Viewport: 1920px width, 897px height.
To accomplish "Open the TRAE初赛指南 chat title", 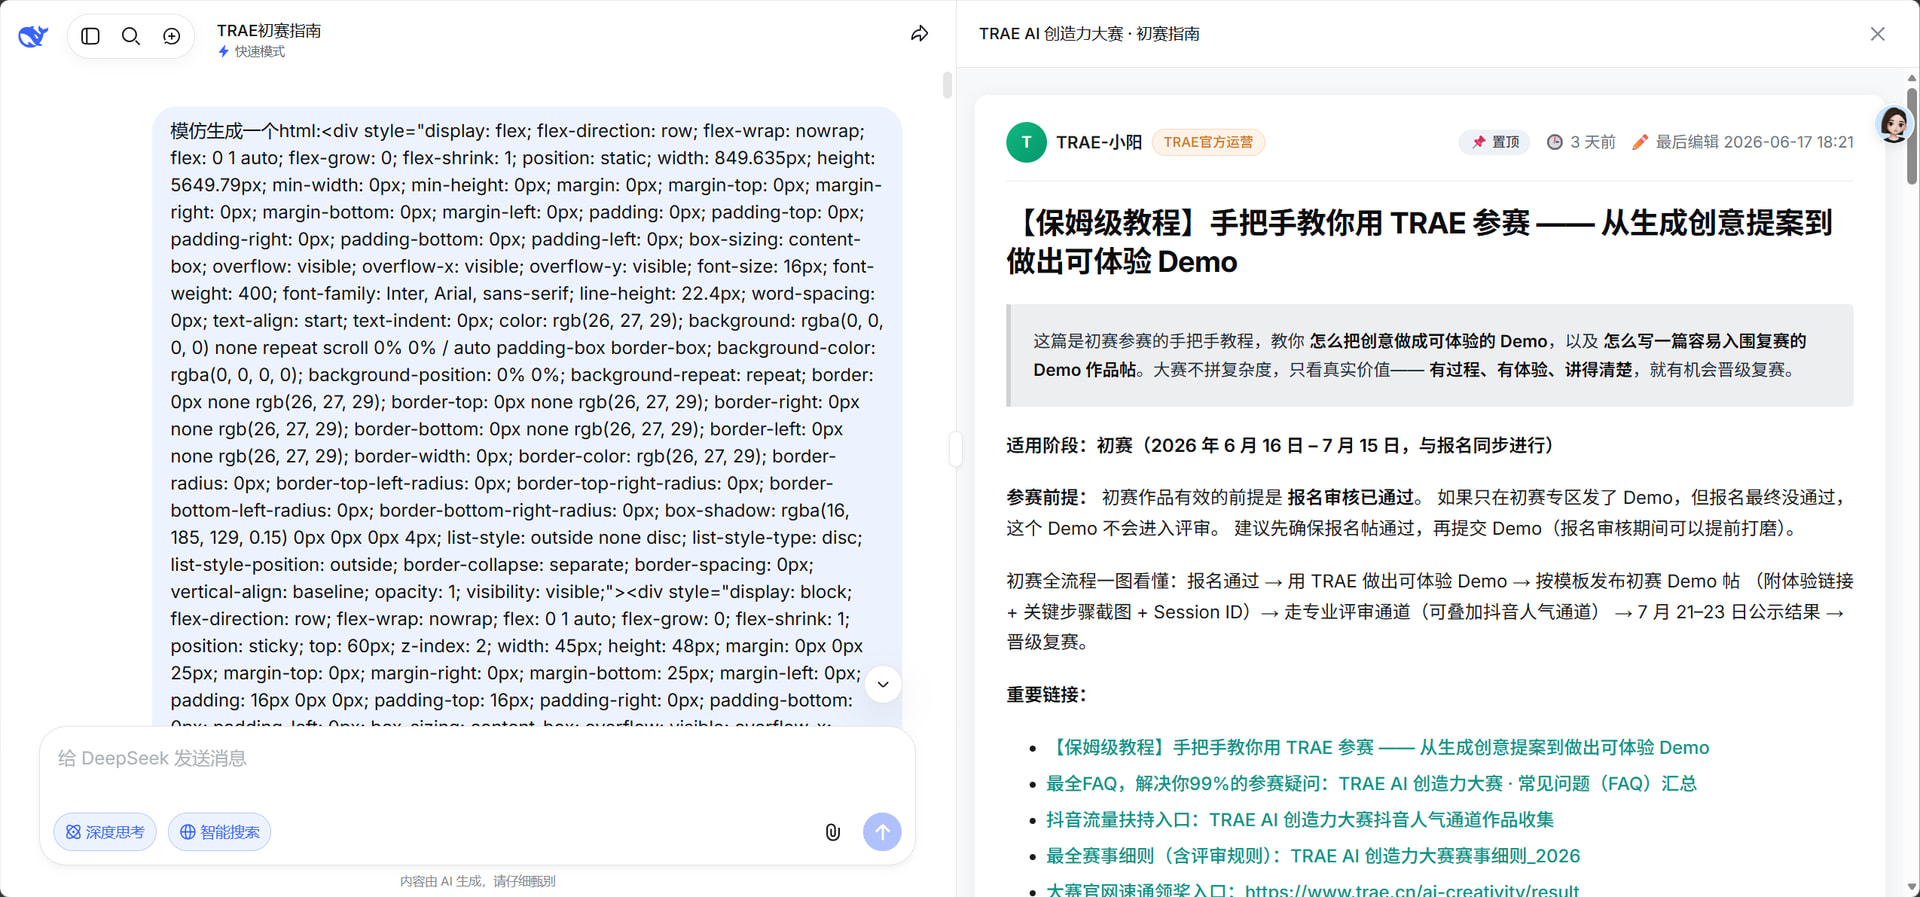I will click(269, 30).
